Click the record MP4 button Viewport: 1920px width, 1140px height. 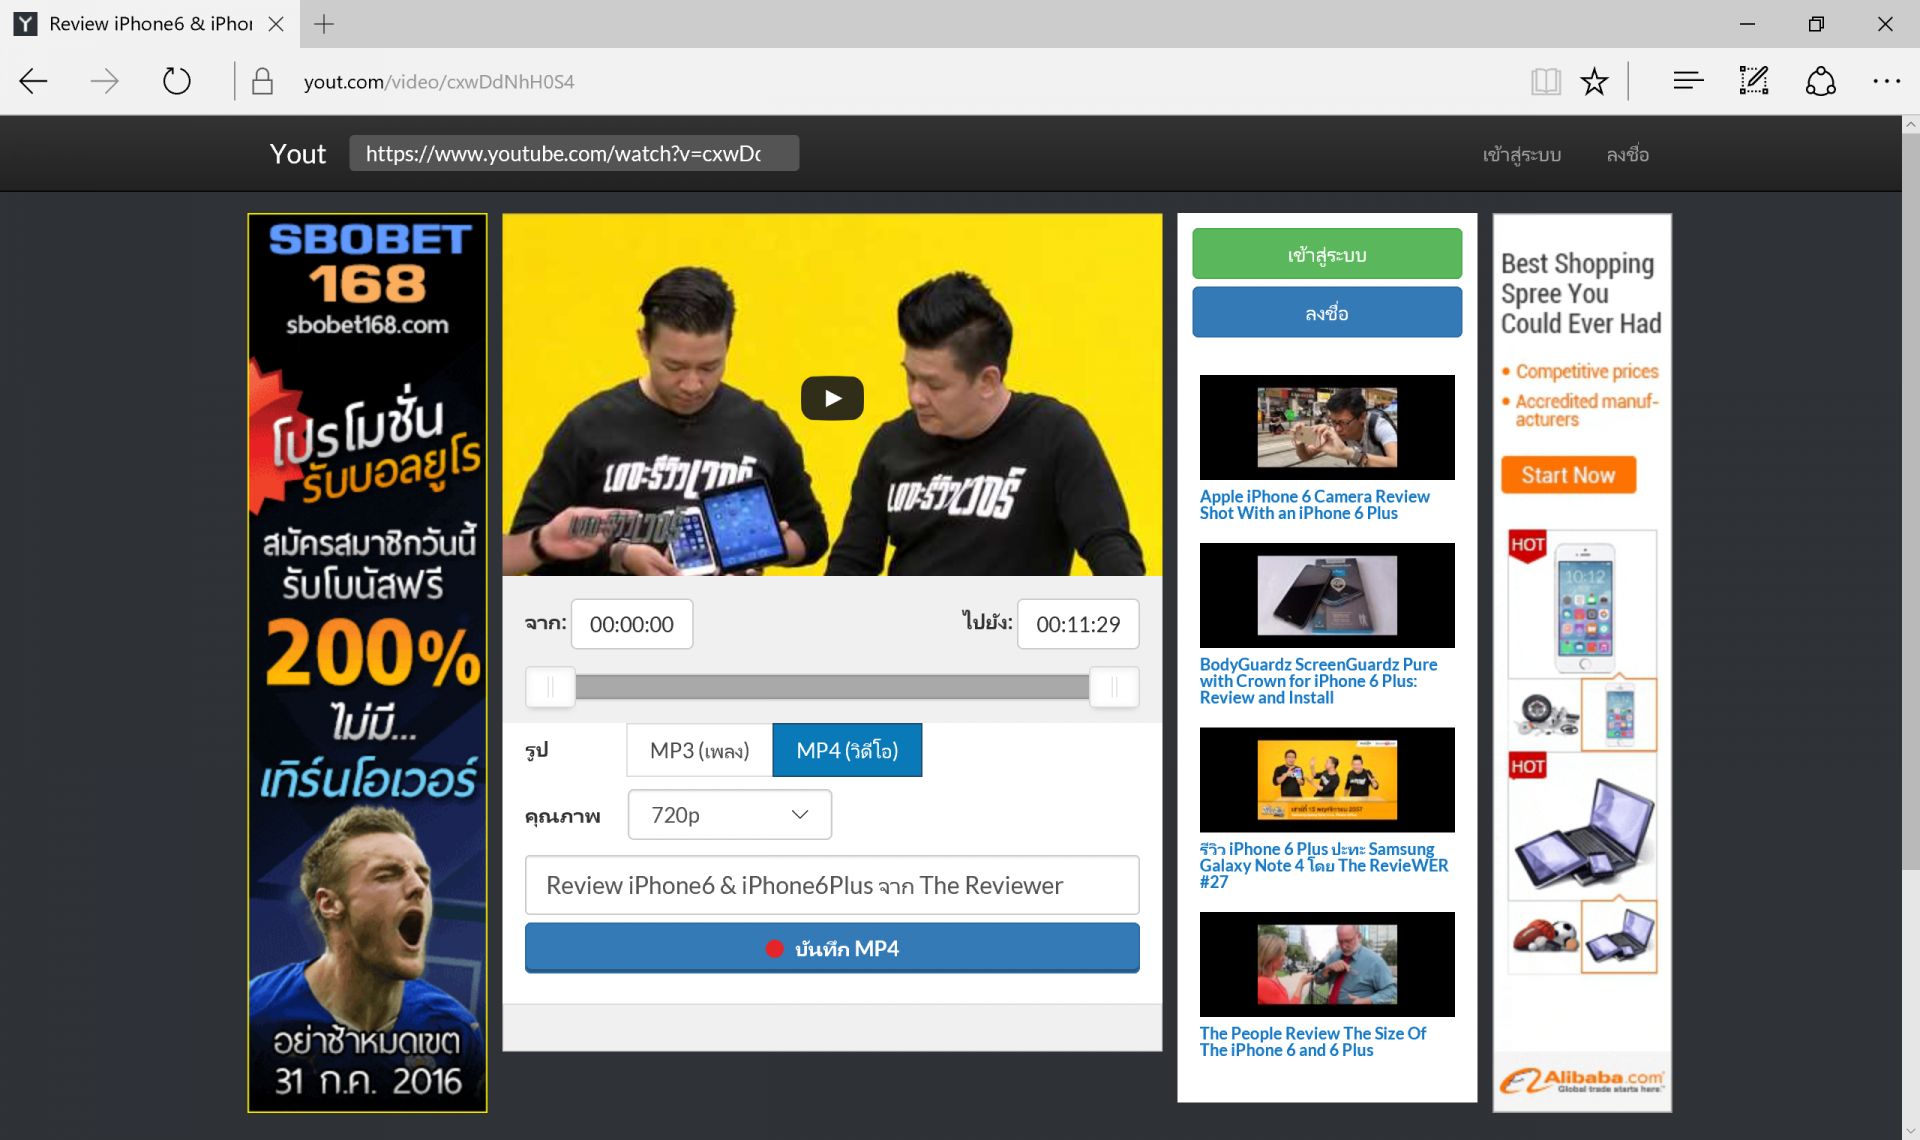[x=832, y=948]
